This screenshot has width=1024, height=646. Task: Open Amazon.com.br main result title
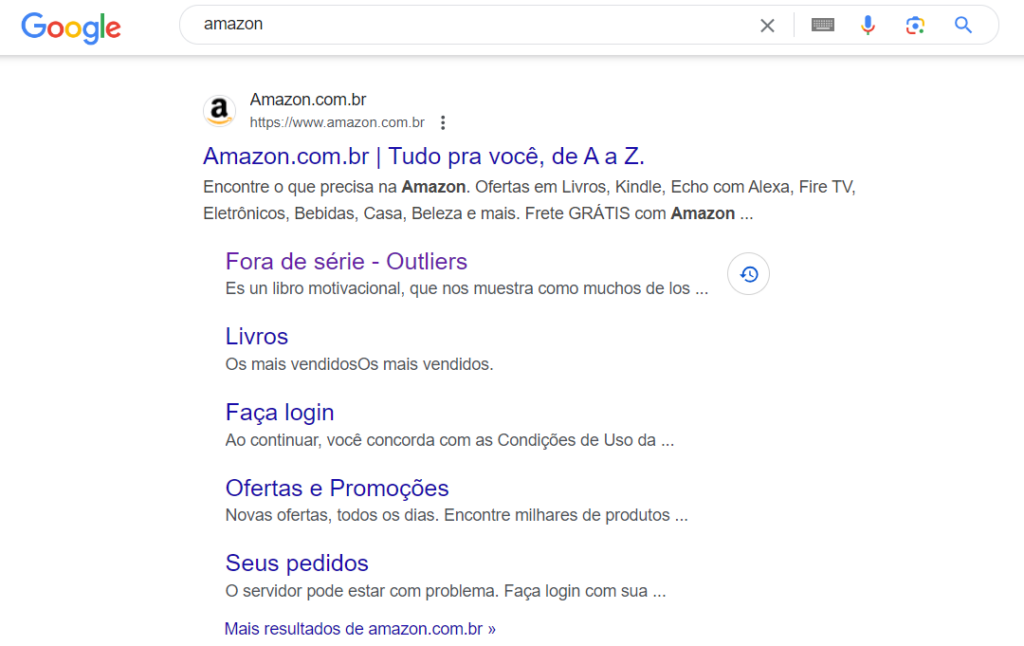(423, 156)
